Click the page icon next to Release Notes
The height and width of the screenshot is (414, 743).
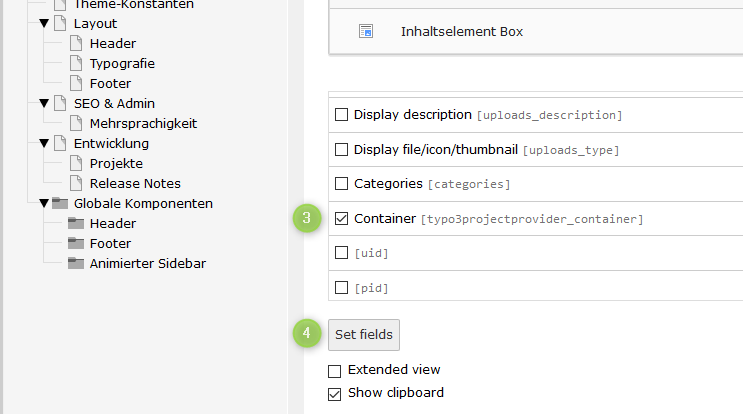coord(76,183)
